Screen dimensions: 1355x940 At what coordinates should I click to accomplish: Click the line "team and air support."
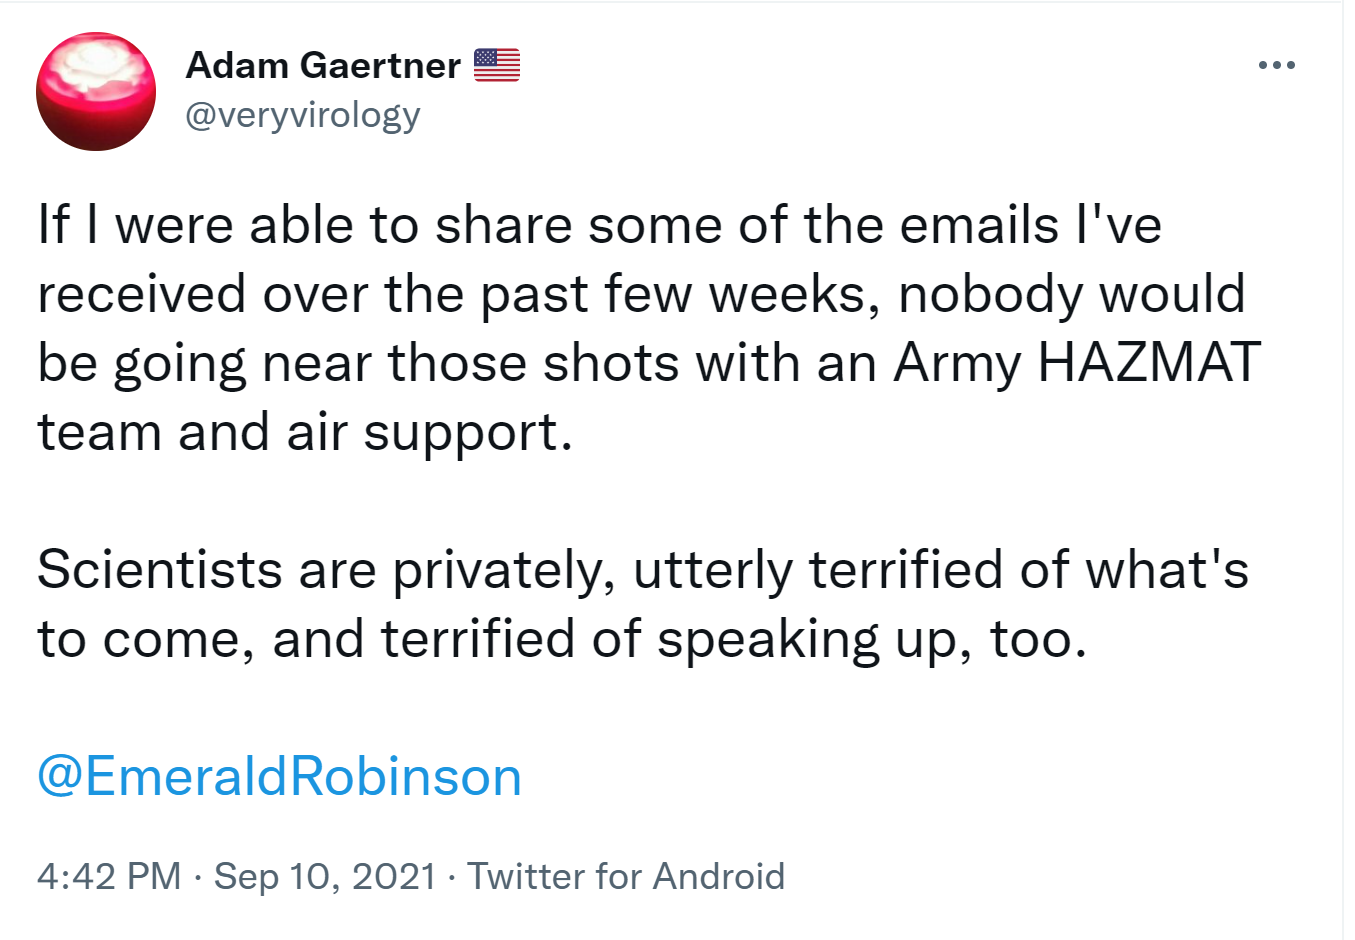[x=305, y=432]
